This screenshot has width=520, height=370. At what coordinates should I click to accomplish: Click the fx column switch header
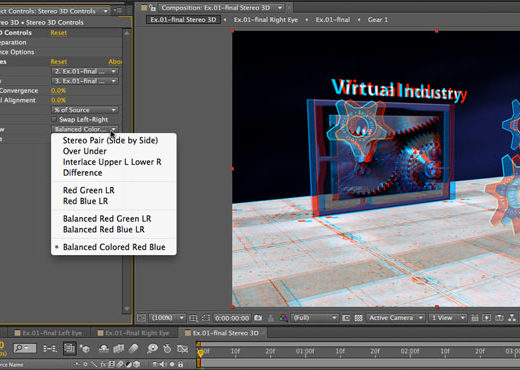(x=103, y=364)
